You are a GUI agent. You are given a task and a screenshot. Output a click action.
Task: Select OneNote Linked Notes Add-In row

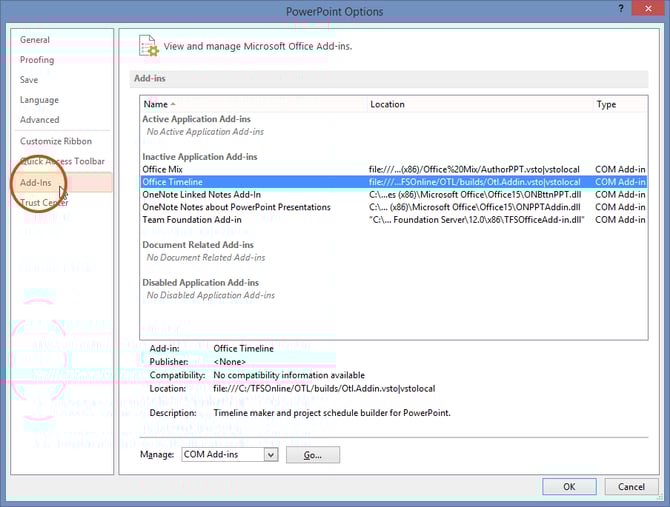click(201, 195)
